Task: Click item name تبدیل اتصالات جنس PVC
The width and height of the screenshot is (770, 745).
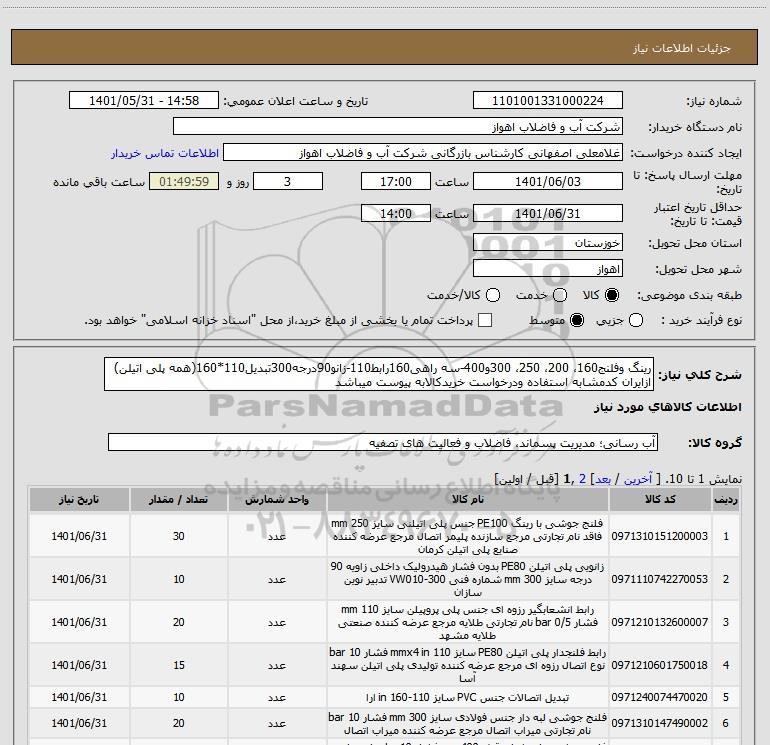Action: [x=468, y=697]
